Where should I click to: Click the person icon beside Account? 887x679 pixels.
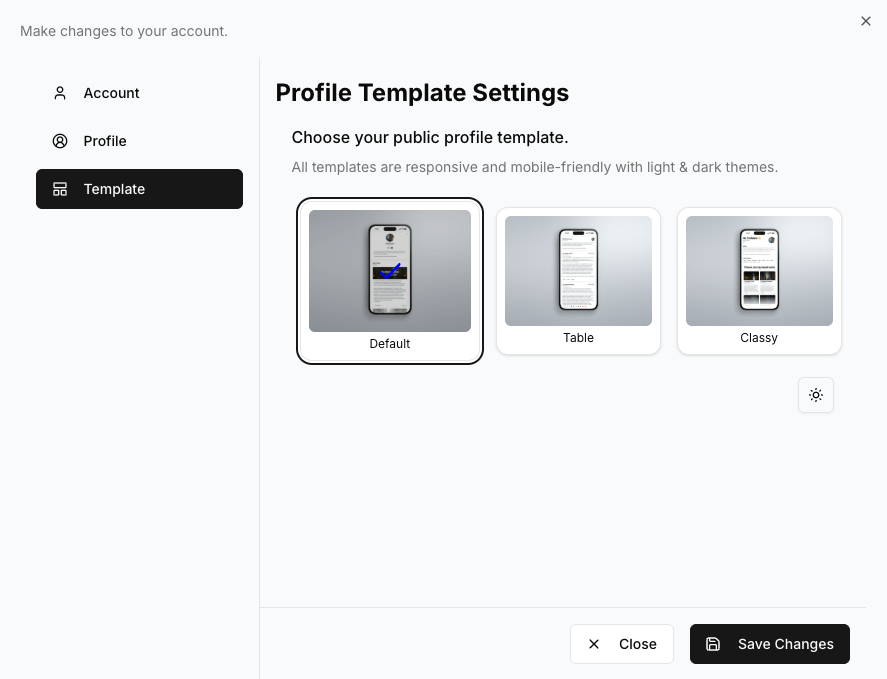pos(60,93)
